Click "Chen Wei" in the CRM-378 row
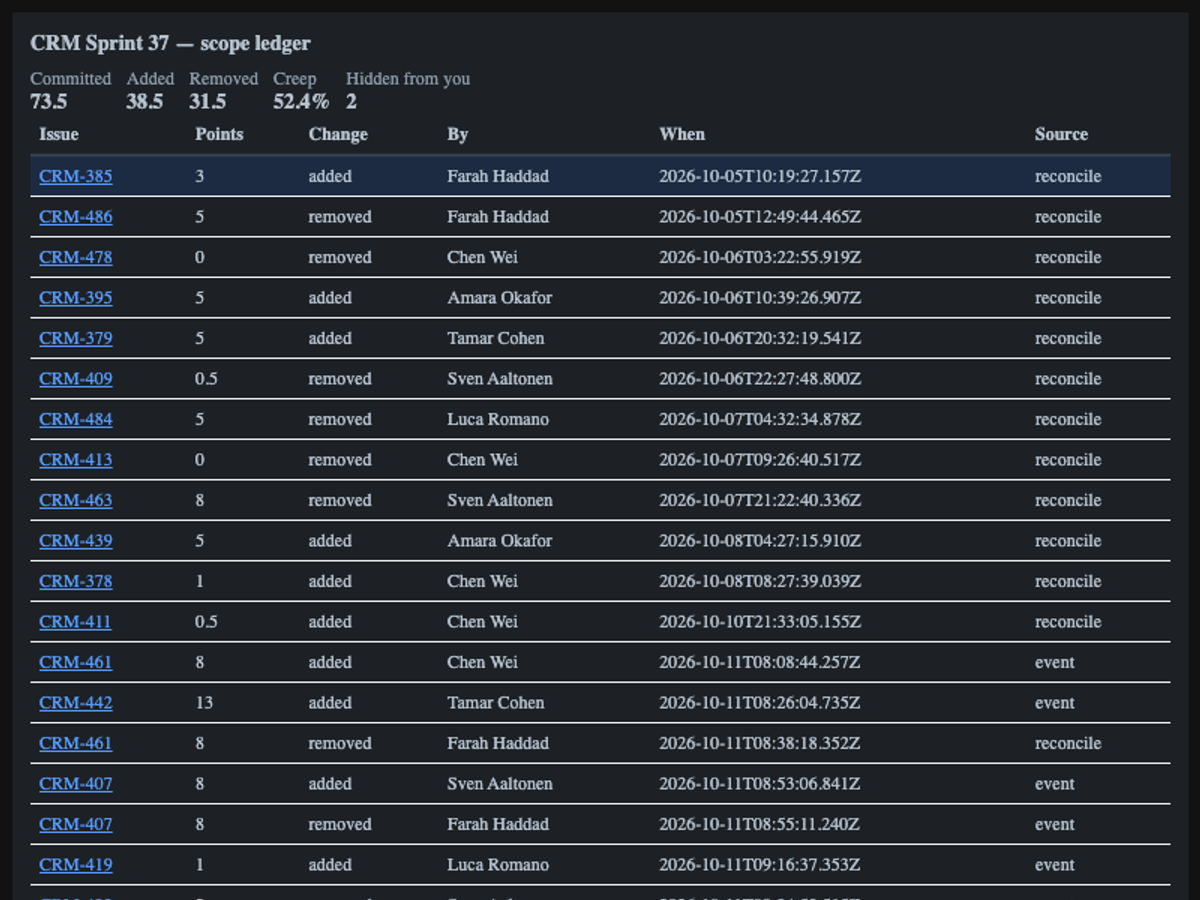The image size is (1200, 900). (482, 581)
